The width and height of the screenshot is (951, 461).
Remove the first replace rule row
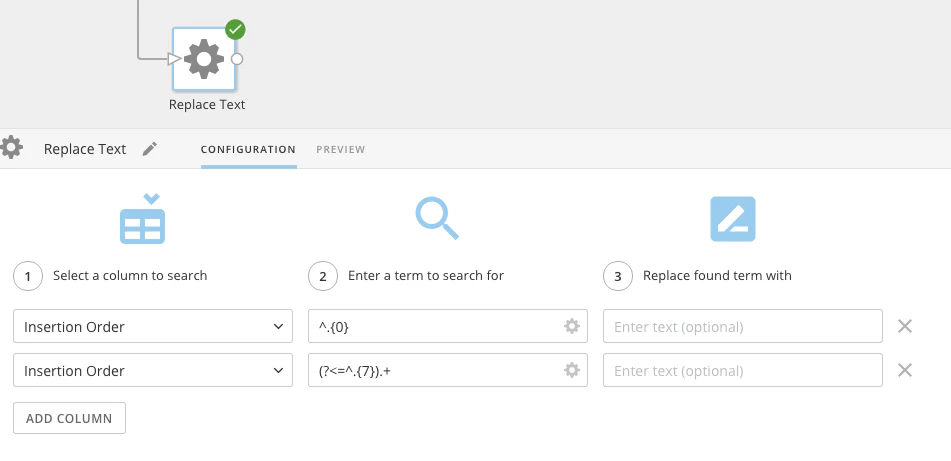pos(904,326)
